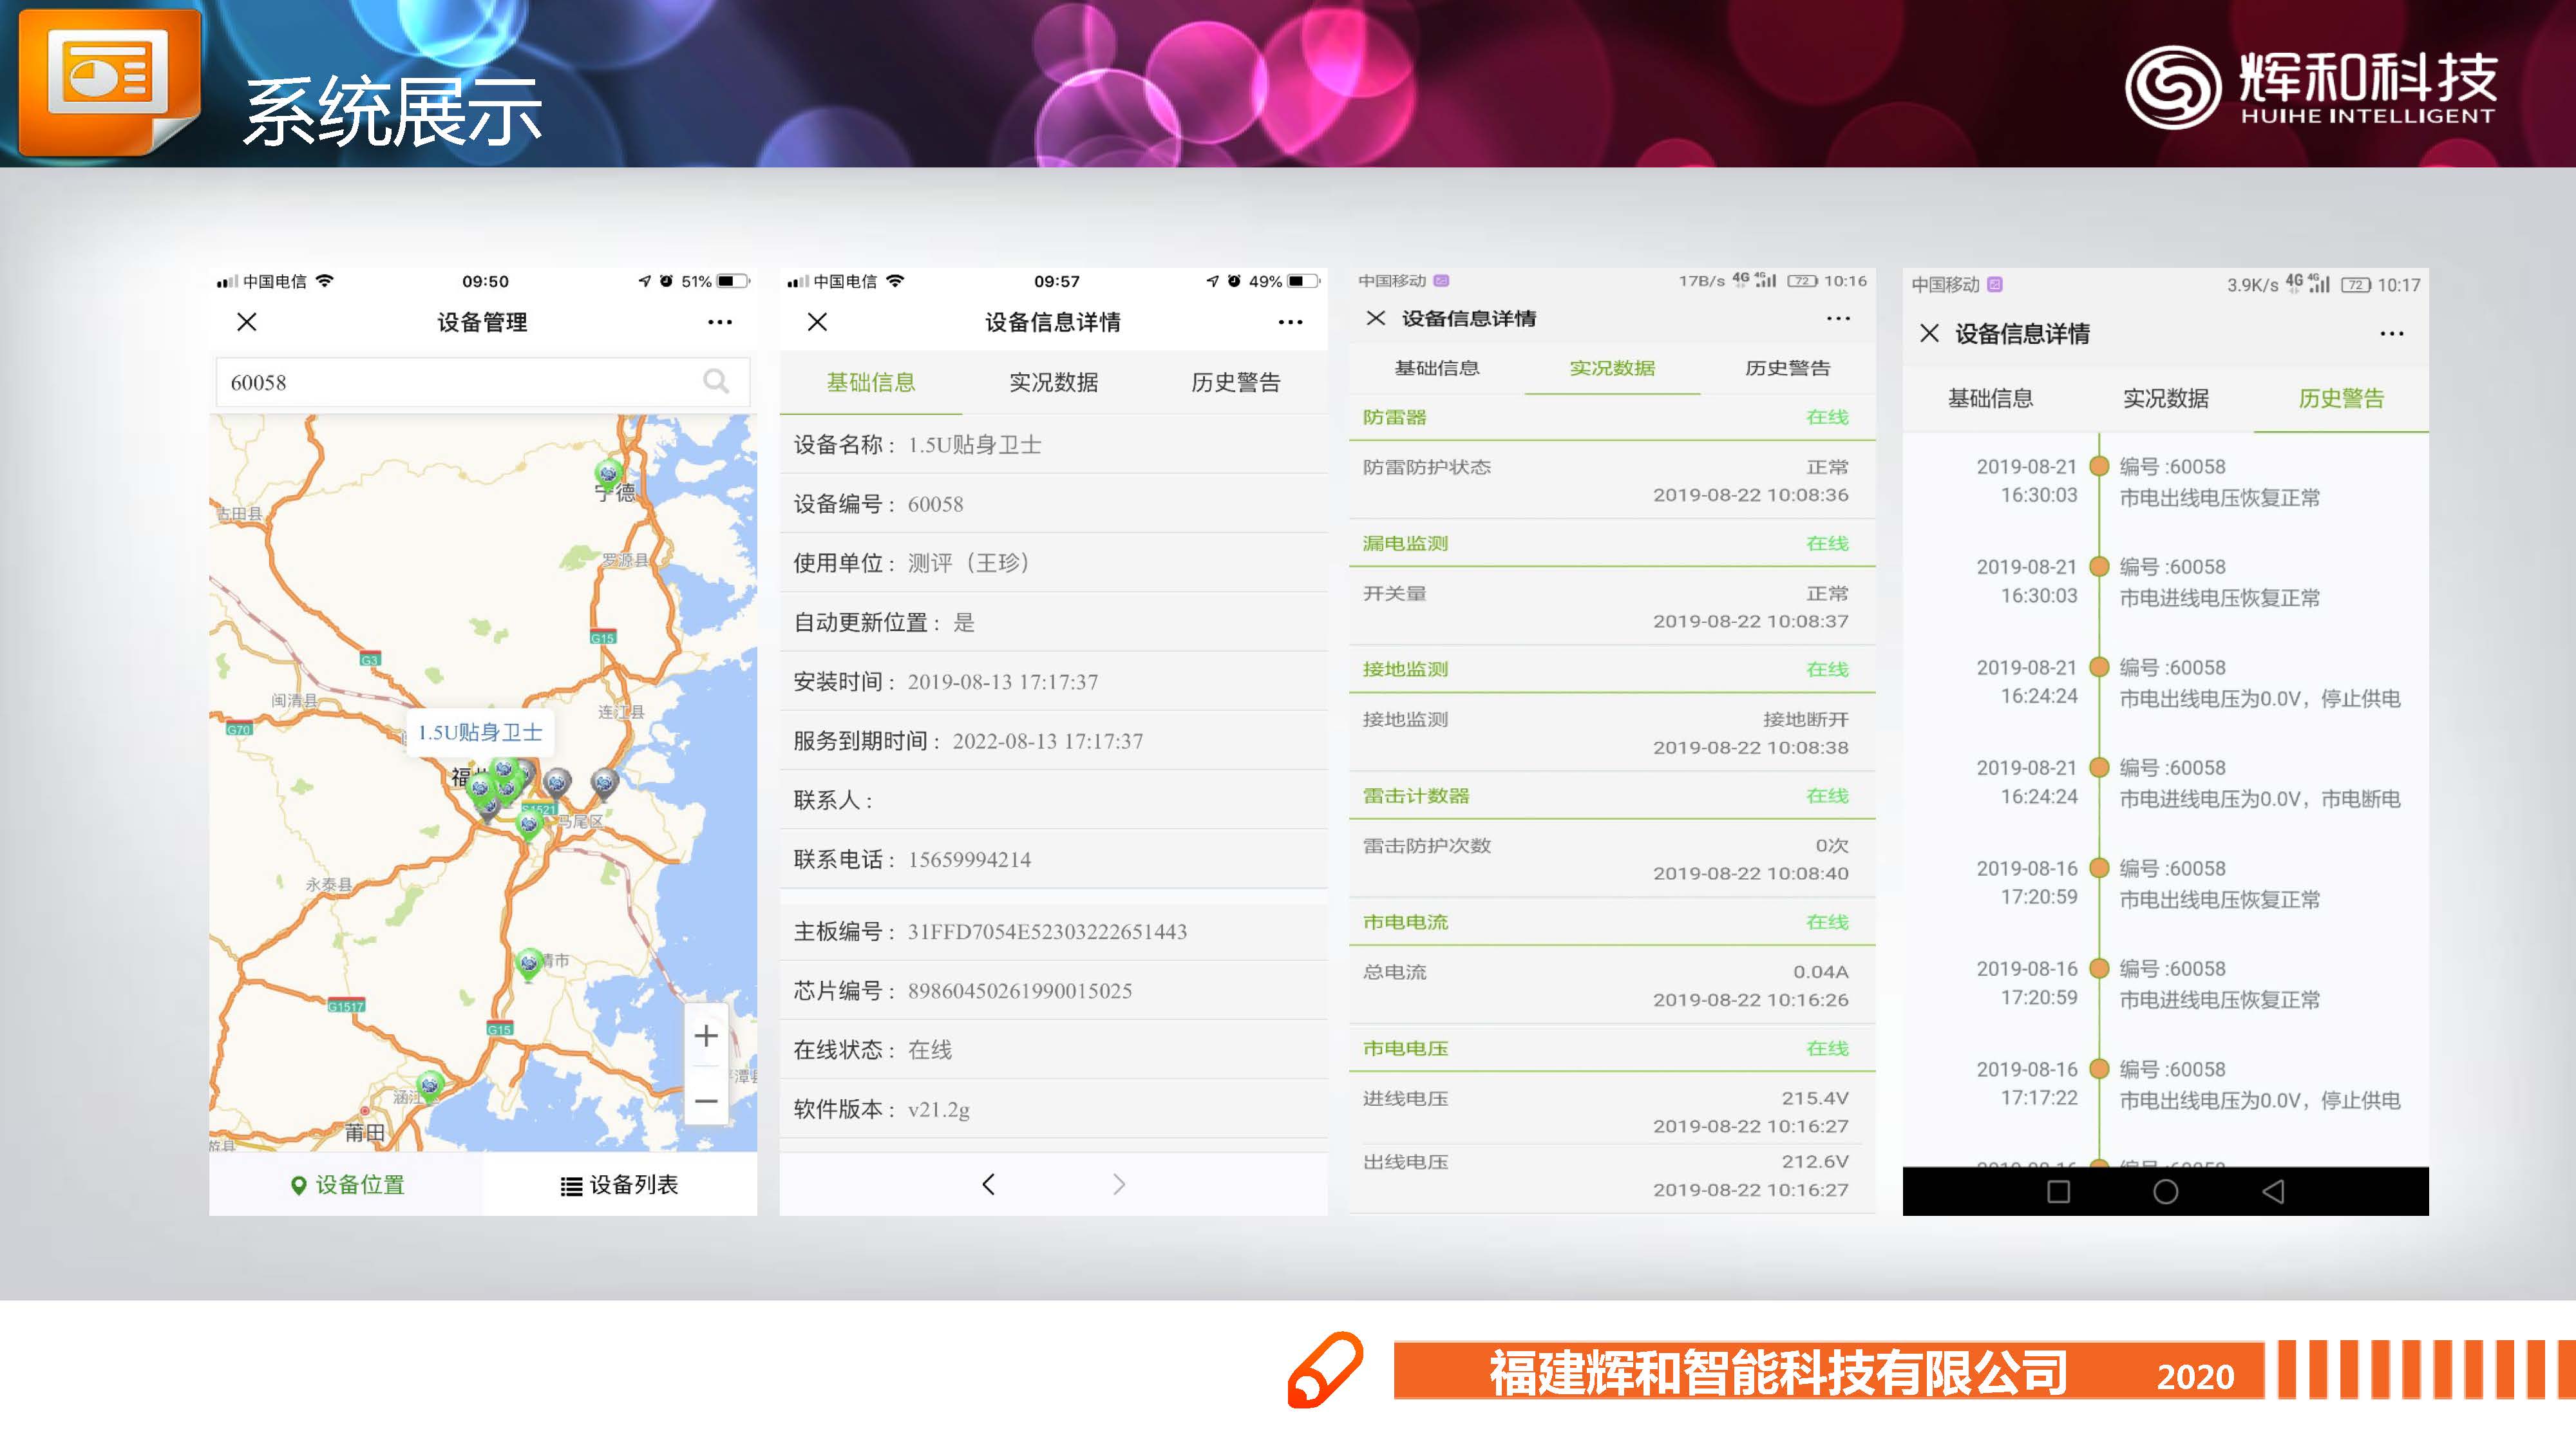The width and height of the screenshot is (2576, 1449).
Task: Open 实况数据 tab in second phone screen
Action: [1053, 382]
